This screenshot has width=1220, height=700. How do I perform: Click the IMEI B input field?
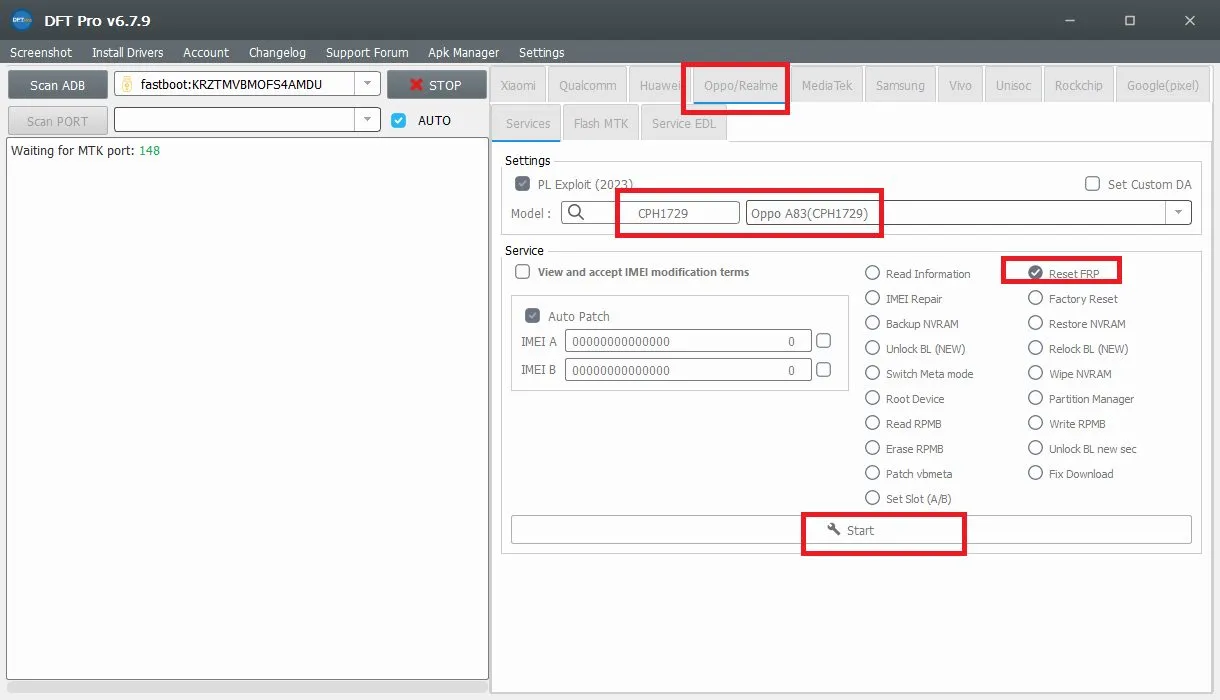pyautogui.click(x=688, y=370)
